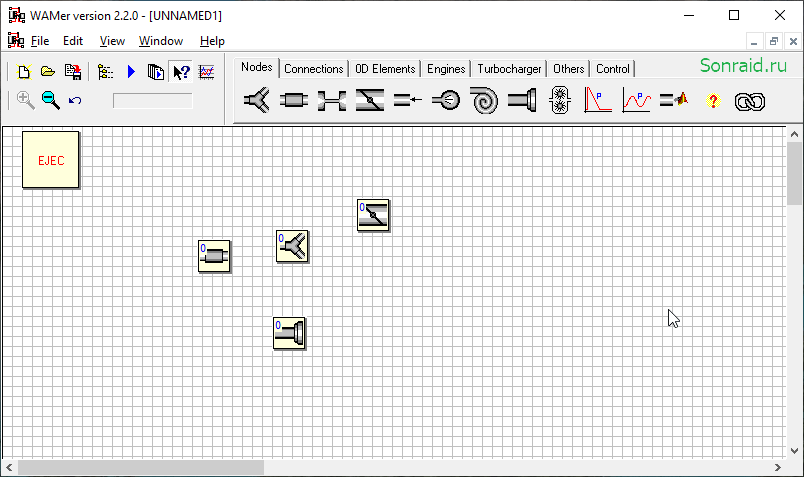This screenshot has height=477, width=804.
Task: Activate the context help pointer tool
Action: point(182,72)
